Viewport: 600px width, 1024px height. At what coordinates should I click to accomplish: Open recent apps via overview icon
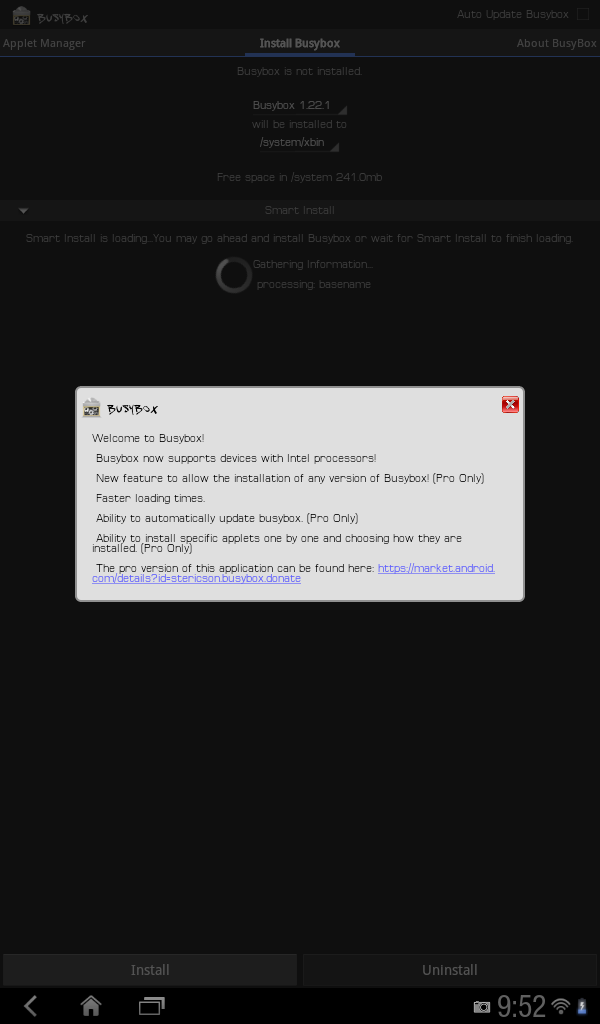coord(151,1006)
